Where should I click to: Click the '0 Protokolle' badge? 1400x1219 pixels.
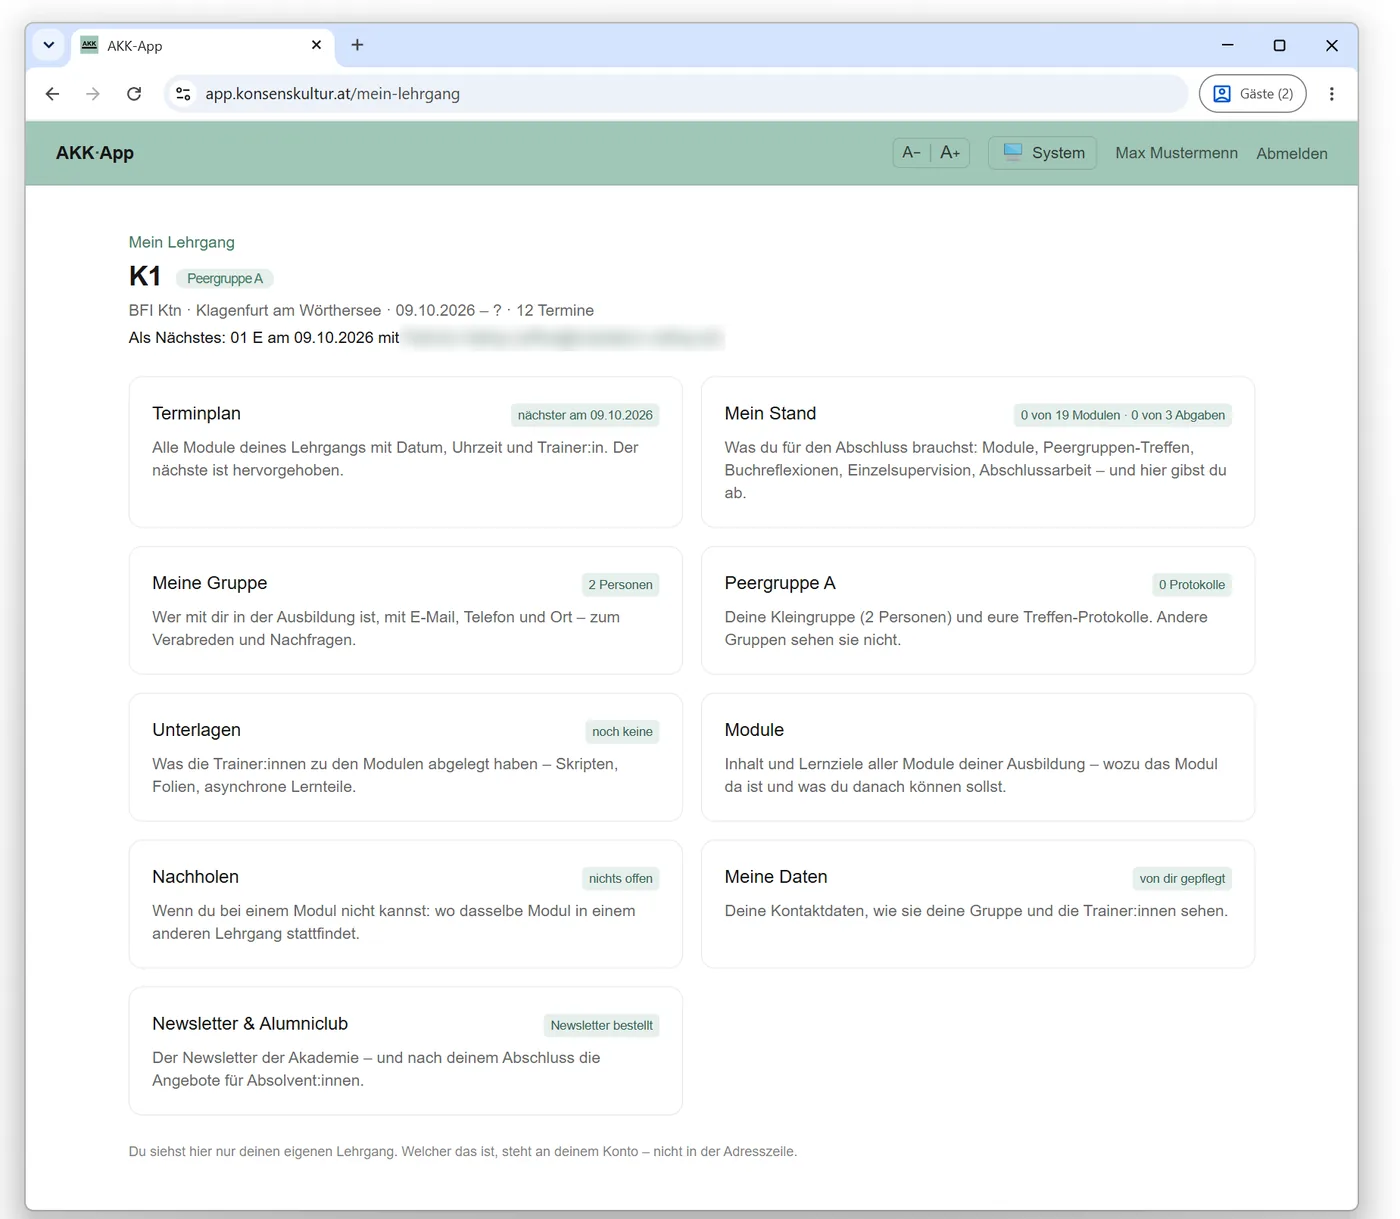tap(1192, 585)
